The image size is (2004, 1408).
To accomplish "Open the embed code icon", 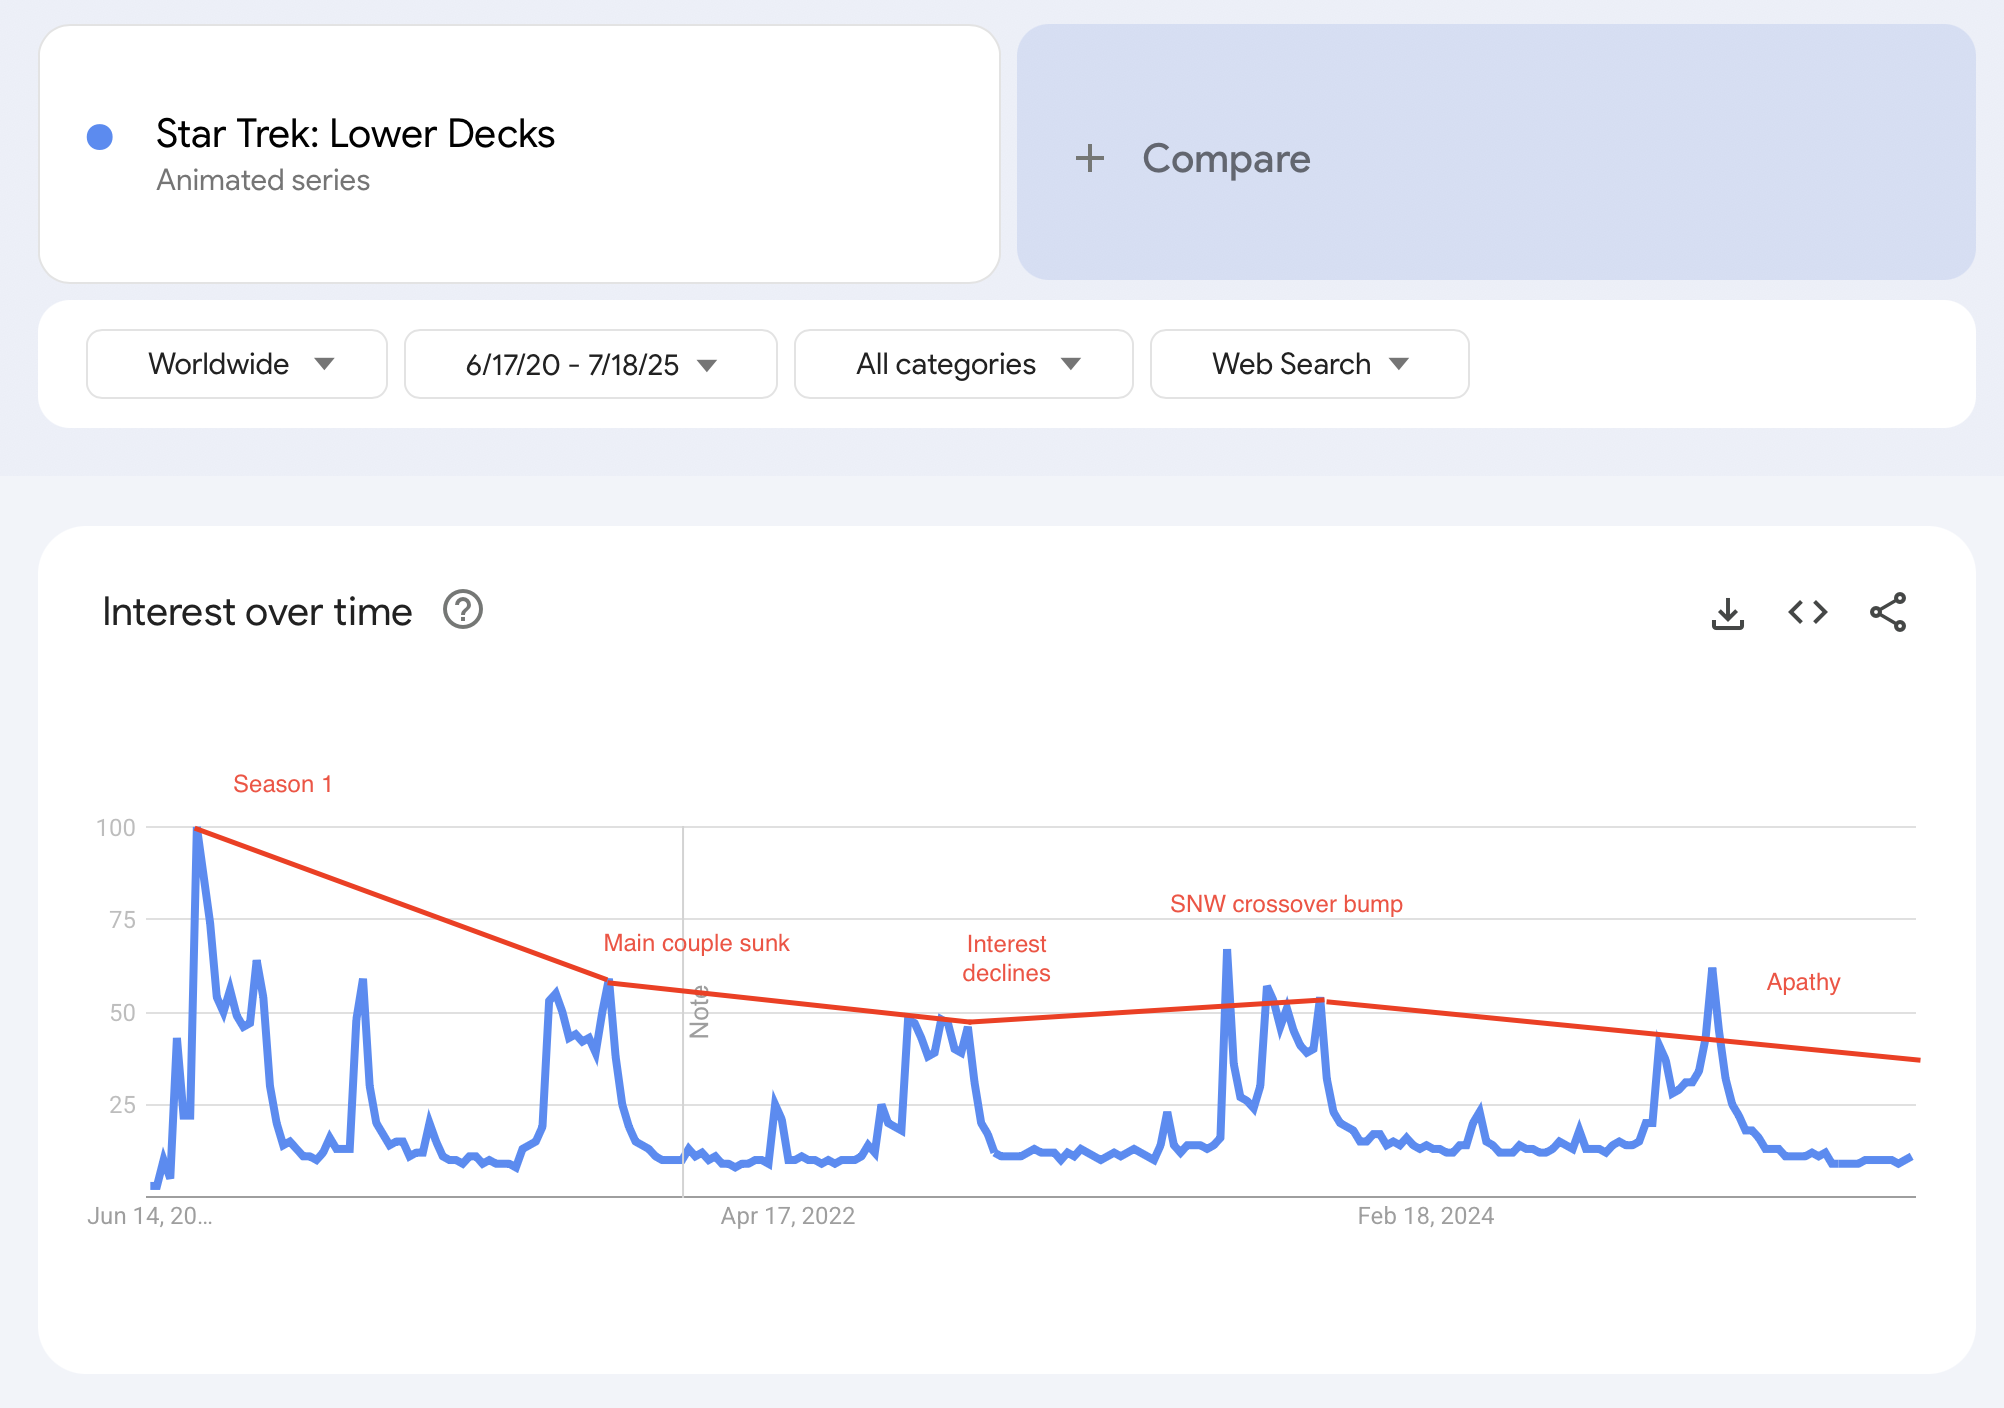I will [x=1807, y=612].
